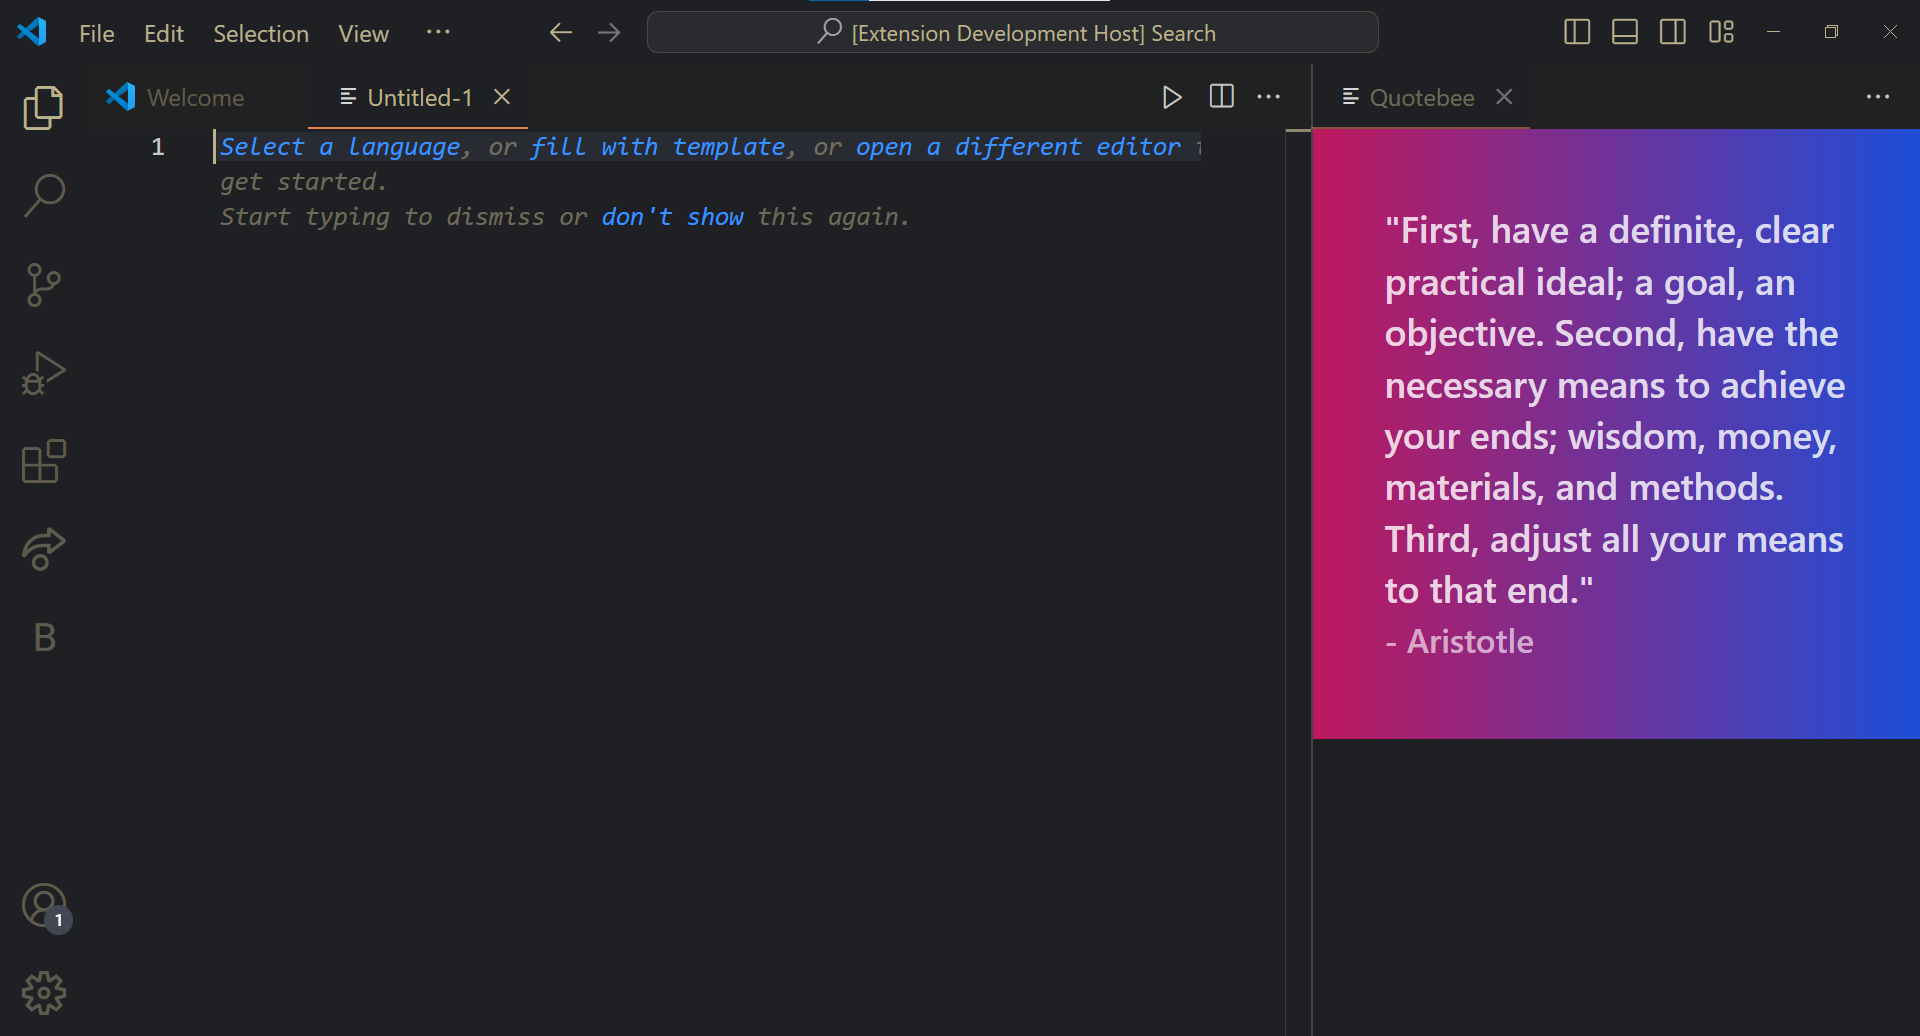Toggle the Secondary Side Bar layout button

[x=1672, y=32]
